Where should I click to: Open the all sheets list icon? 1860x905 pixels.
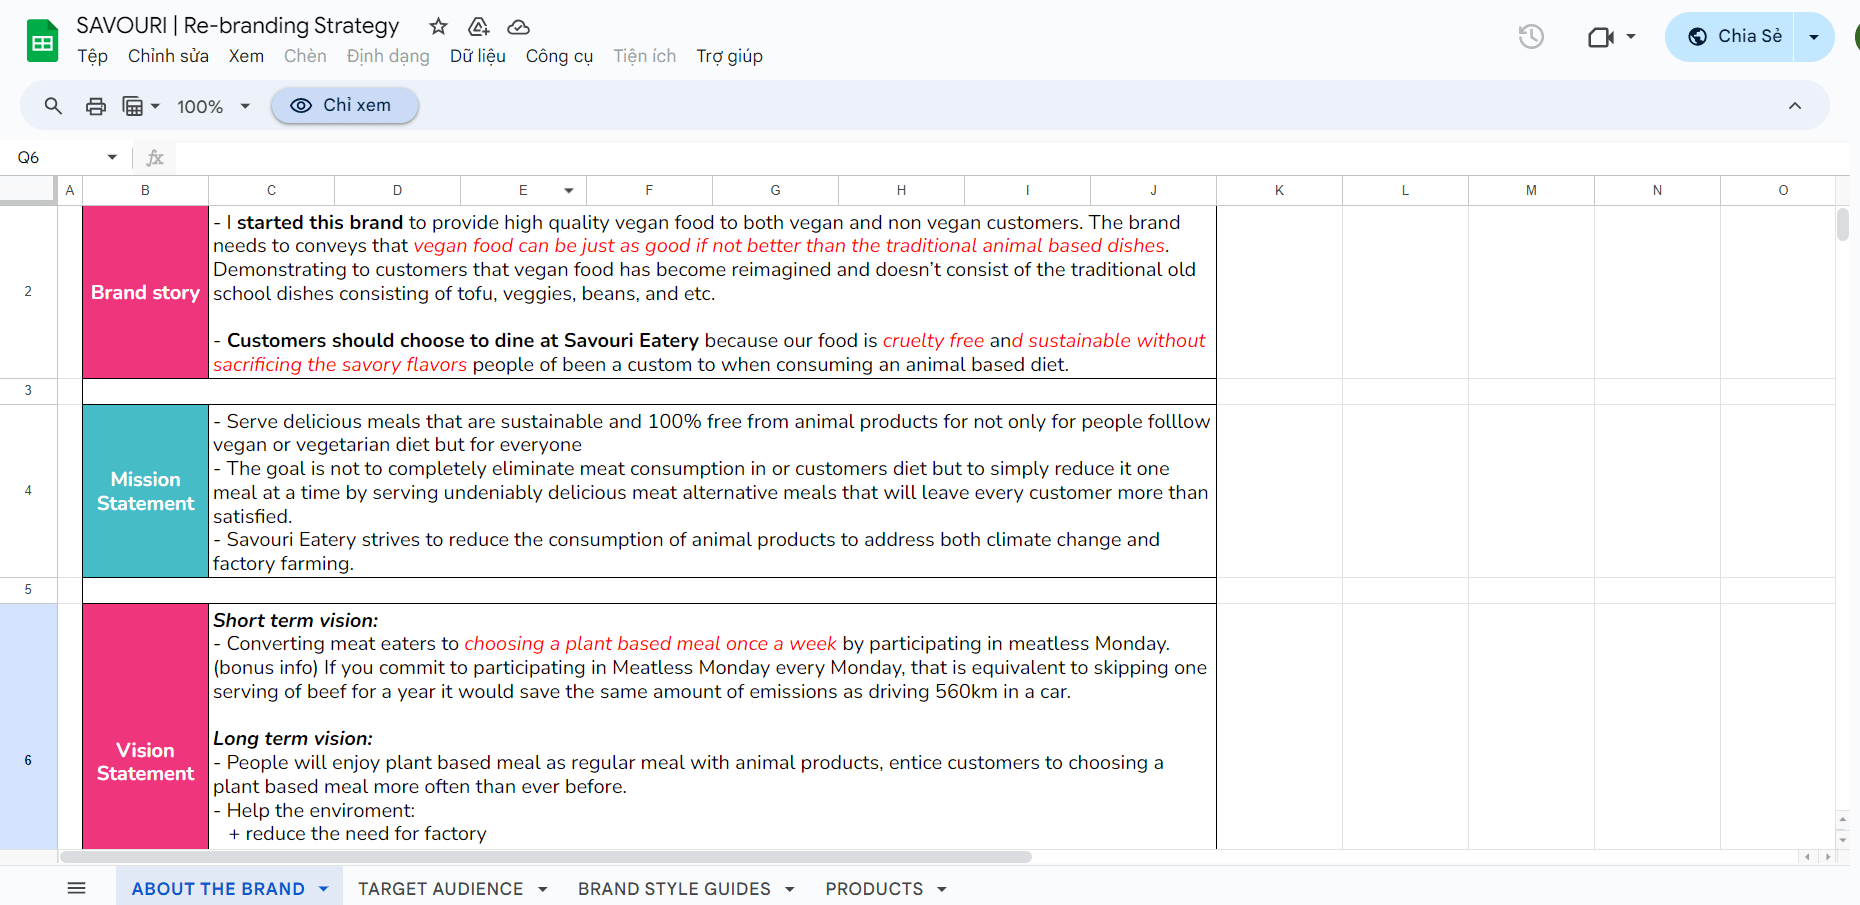click(x=77, y=888)
